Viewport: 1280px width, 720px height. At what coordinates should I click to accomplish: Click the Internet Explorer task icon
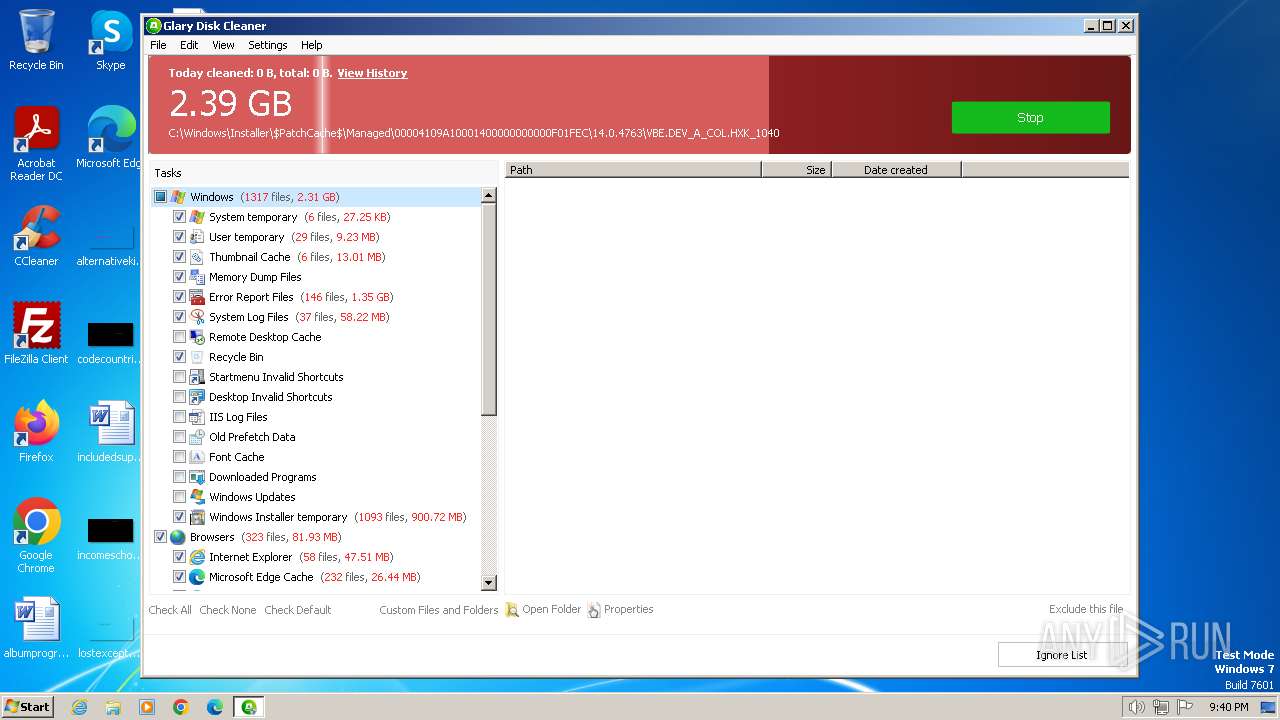point(197,557)
